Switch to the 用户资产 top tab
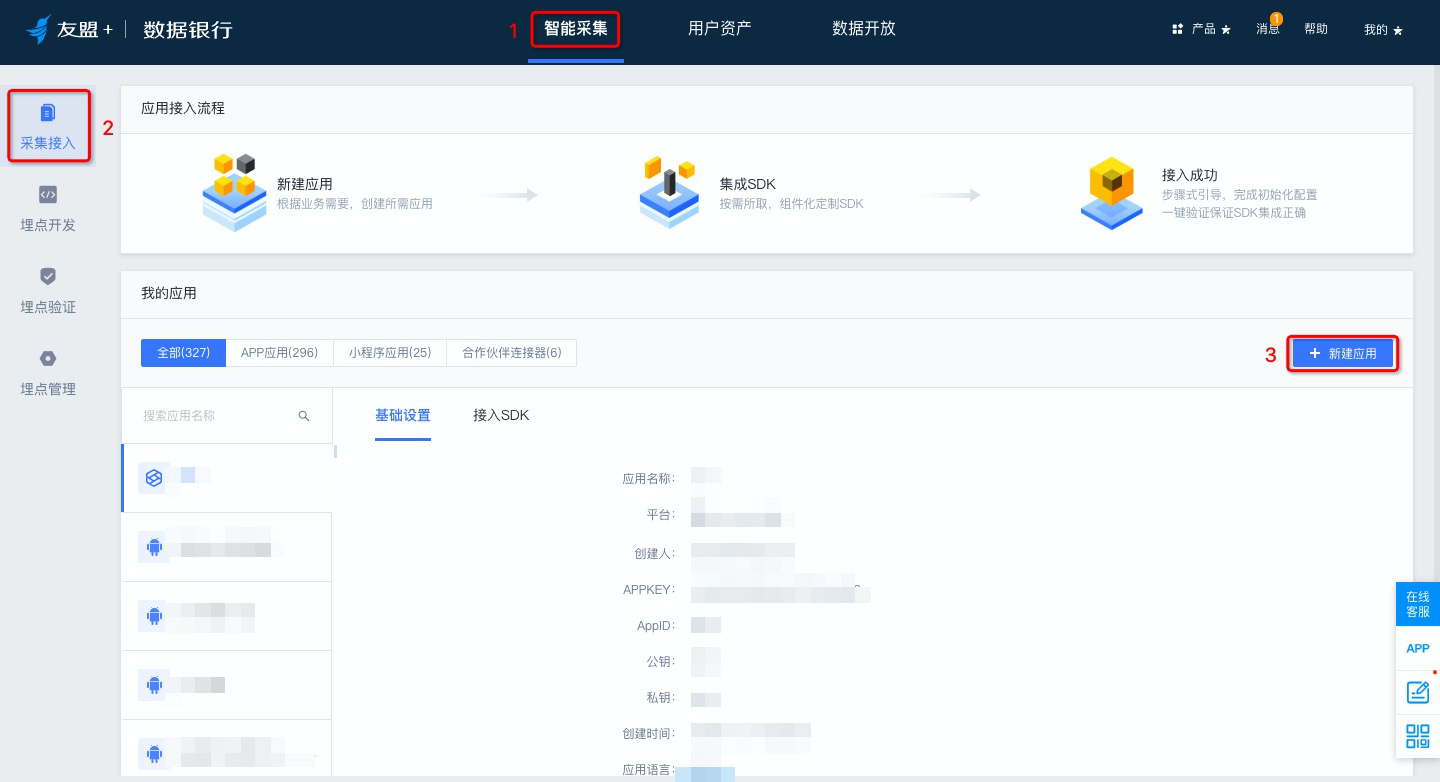The width and height of the screenshot is (1440, 782). [x=720, y=29]
